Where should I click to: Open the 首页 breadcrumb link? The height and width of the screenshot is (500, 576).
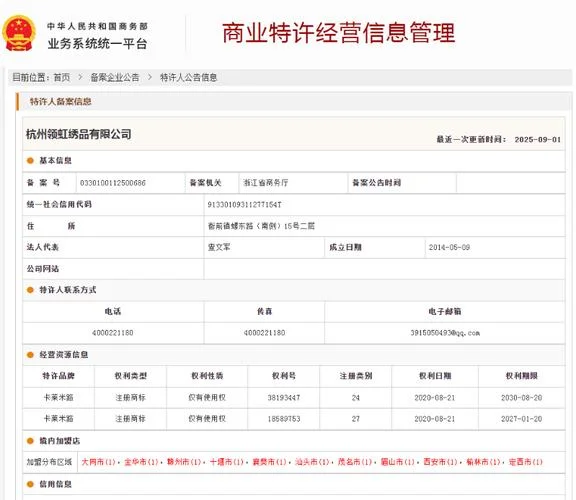(x=62, y=78)
